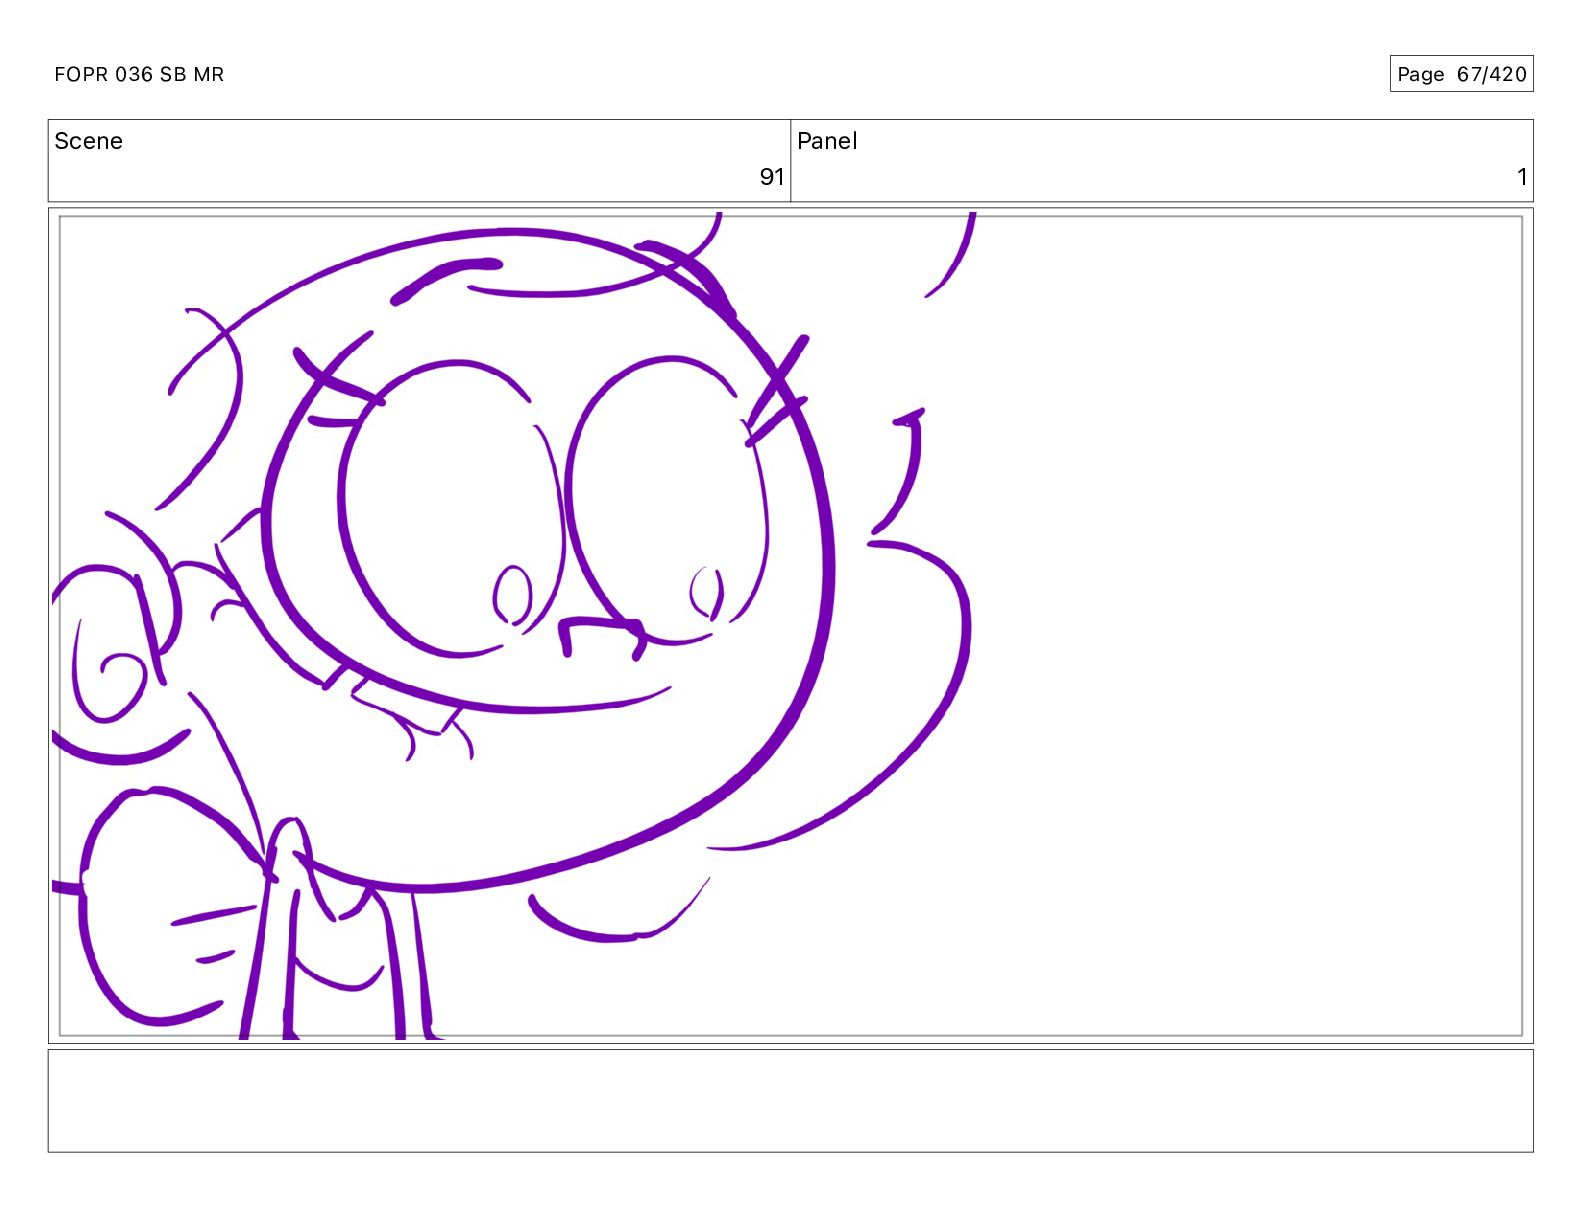Click the 'Scene' label

coord(88,141)
